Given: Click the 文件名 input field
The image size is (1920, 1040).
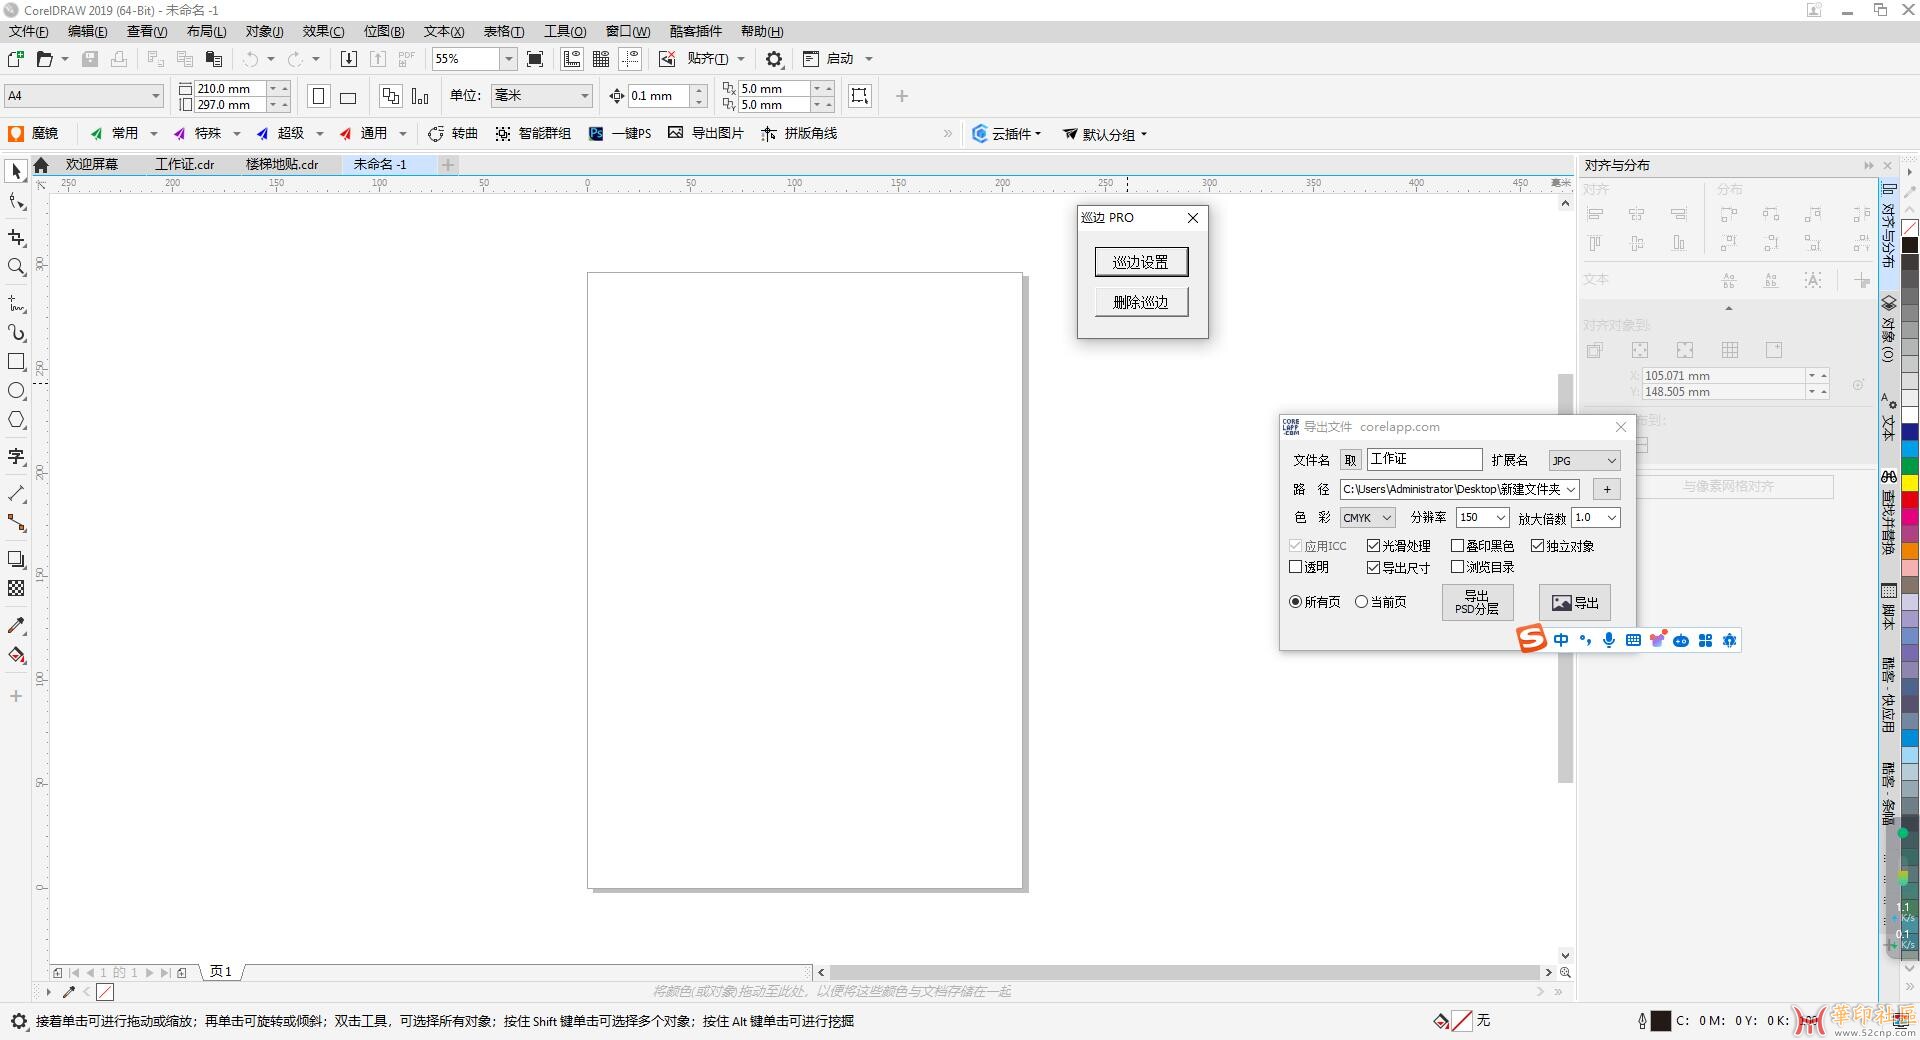Looking at the screenshot, I should [x=1424, y=459].
